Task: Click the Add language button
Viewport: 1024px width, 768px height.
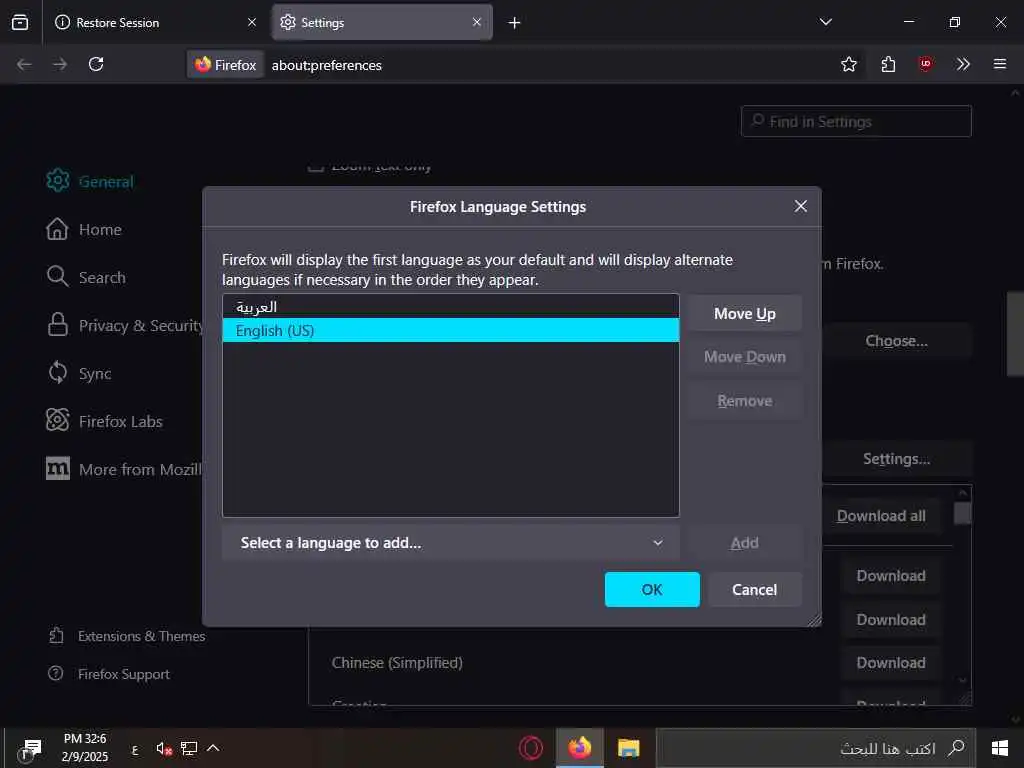Action: (x=744, y=543)
